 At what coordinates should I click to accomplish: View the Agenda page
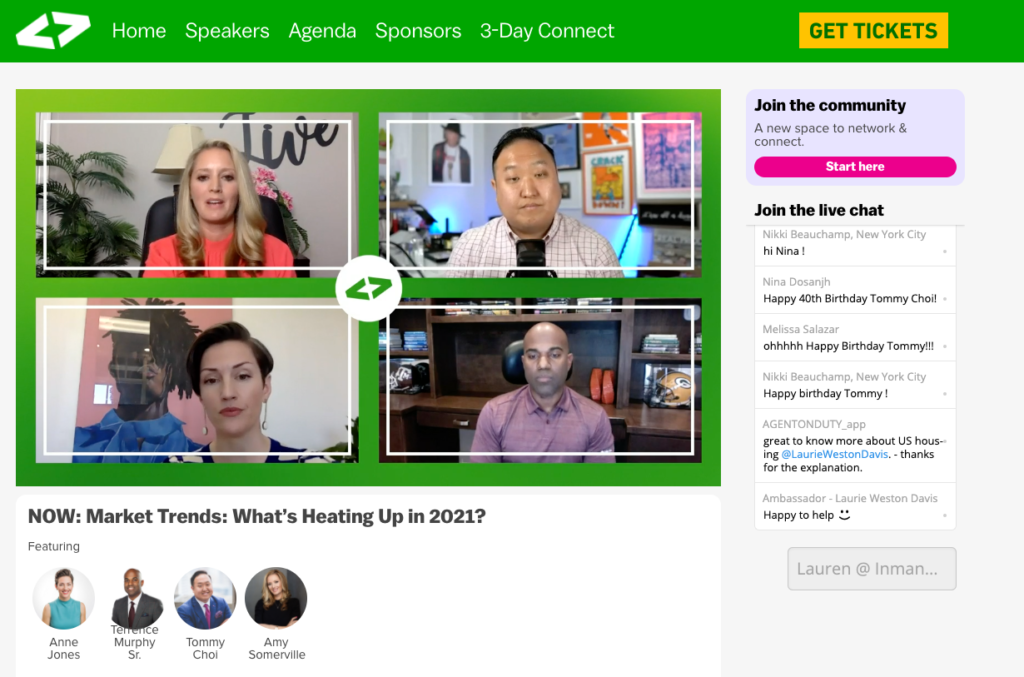(322, 31)
